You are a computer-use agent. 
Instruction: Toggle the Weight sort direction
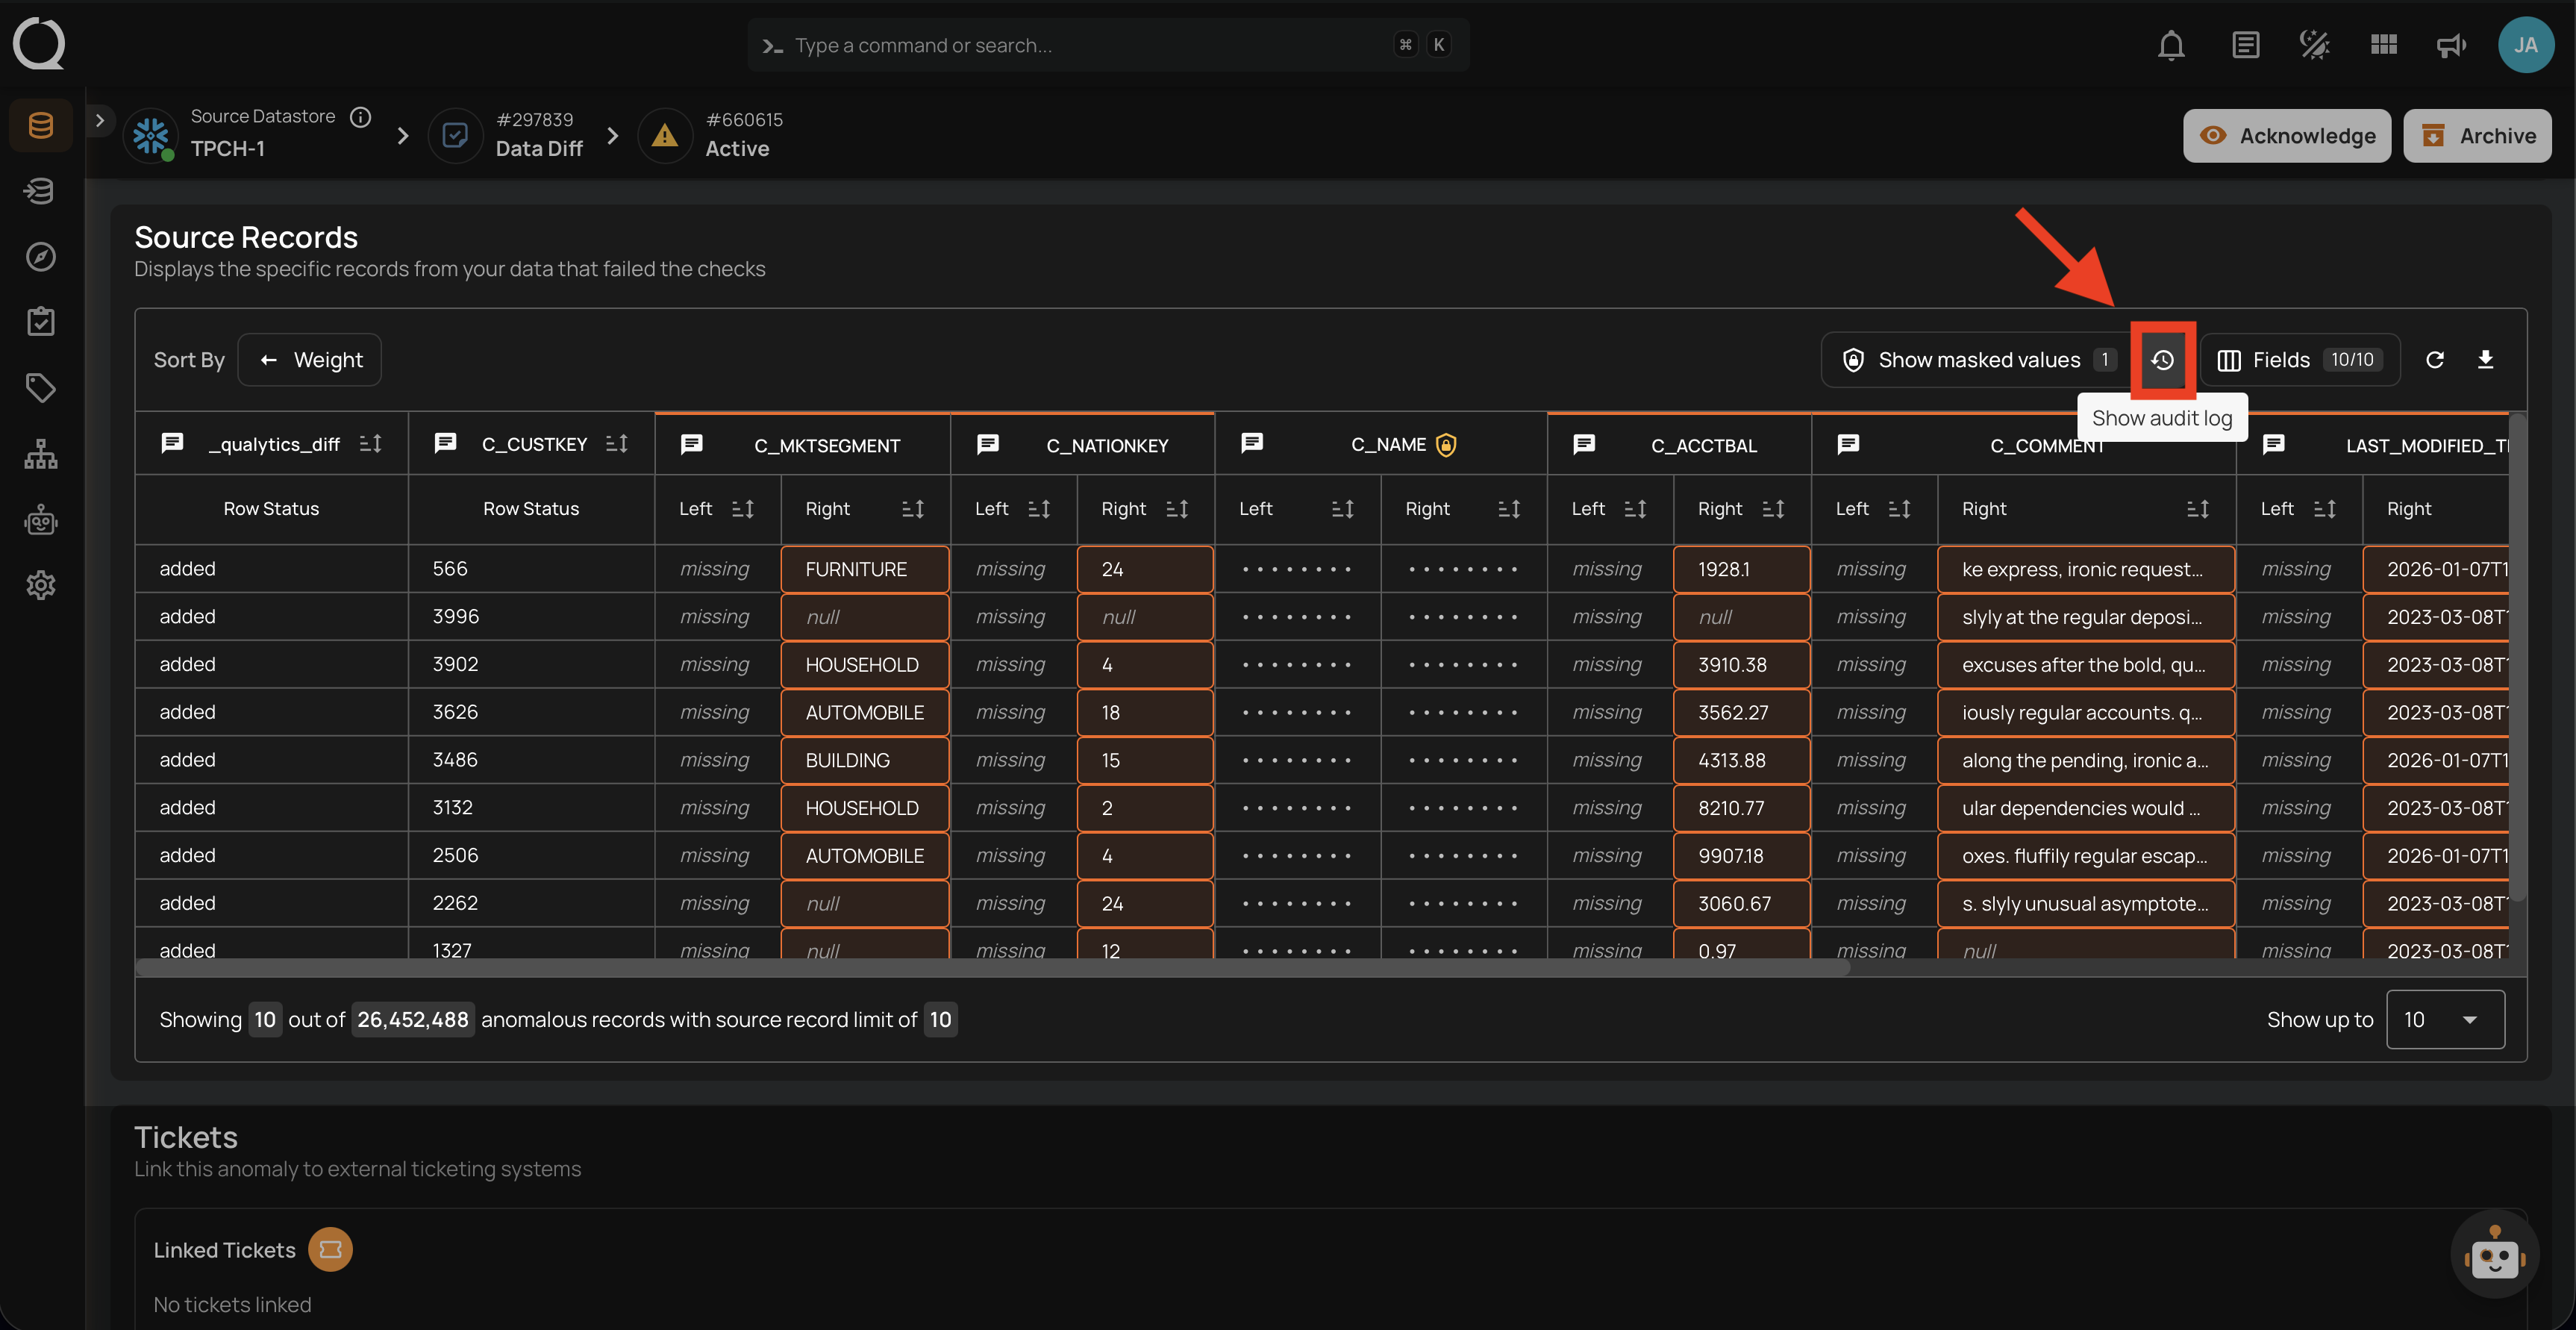click(x=309, y=360)
